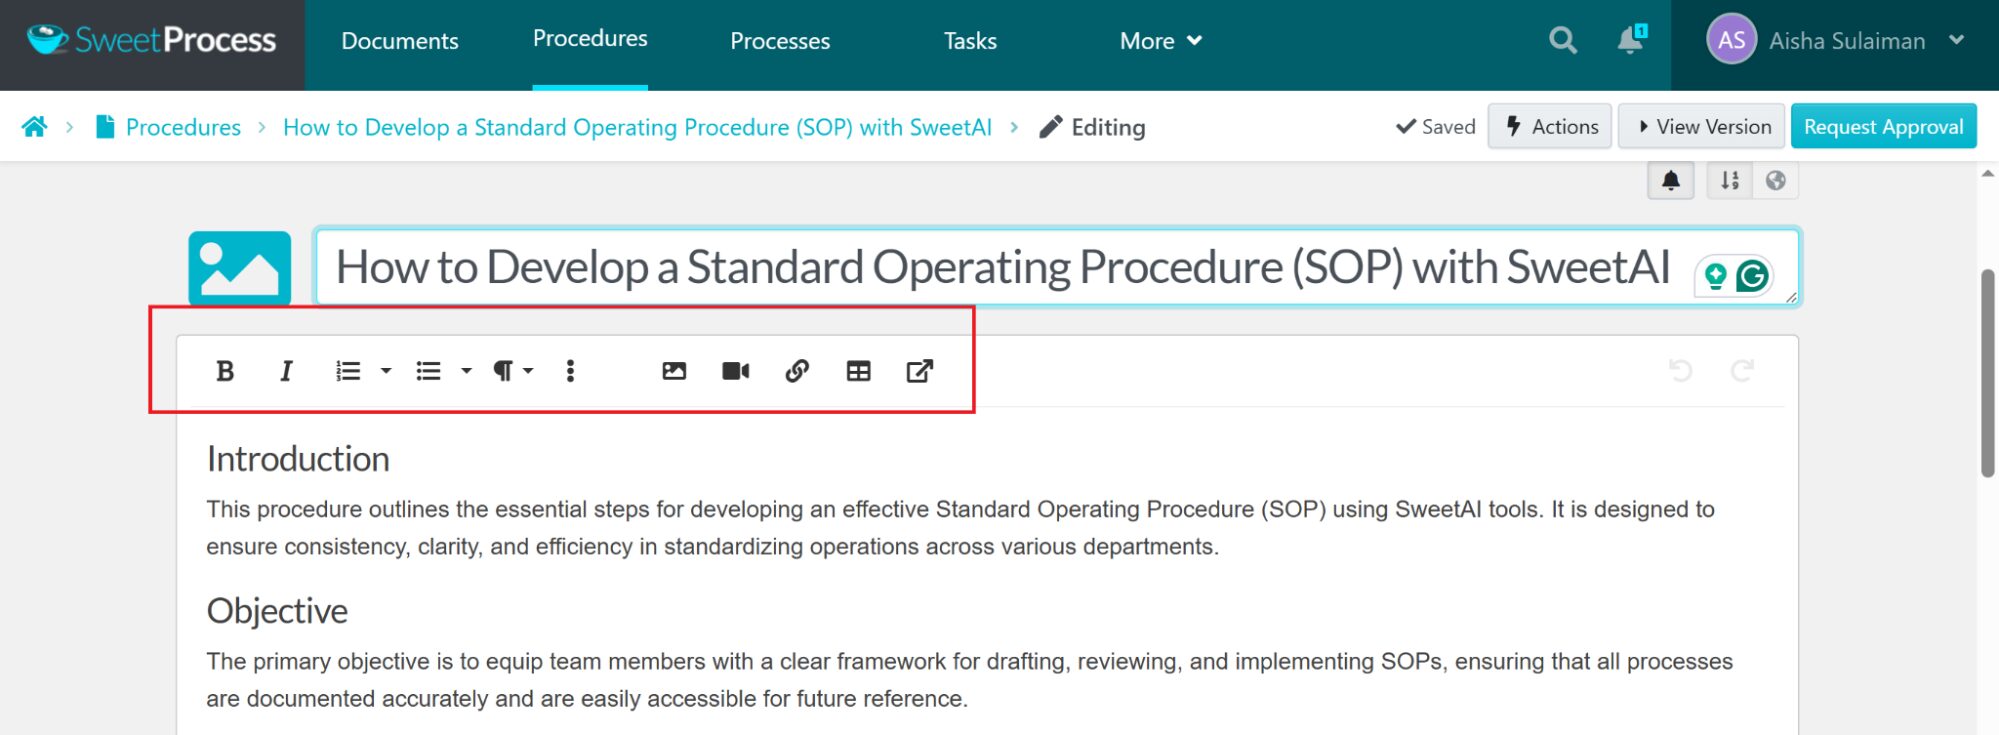1999x735 pixels.
Task: Toggle the globe language icon above the editor
Action: [x=1776, y=180]
